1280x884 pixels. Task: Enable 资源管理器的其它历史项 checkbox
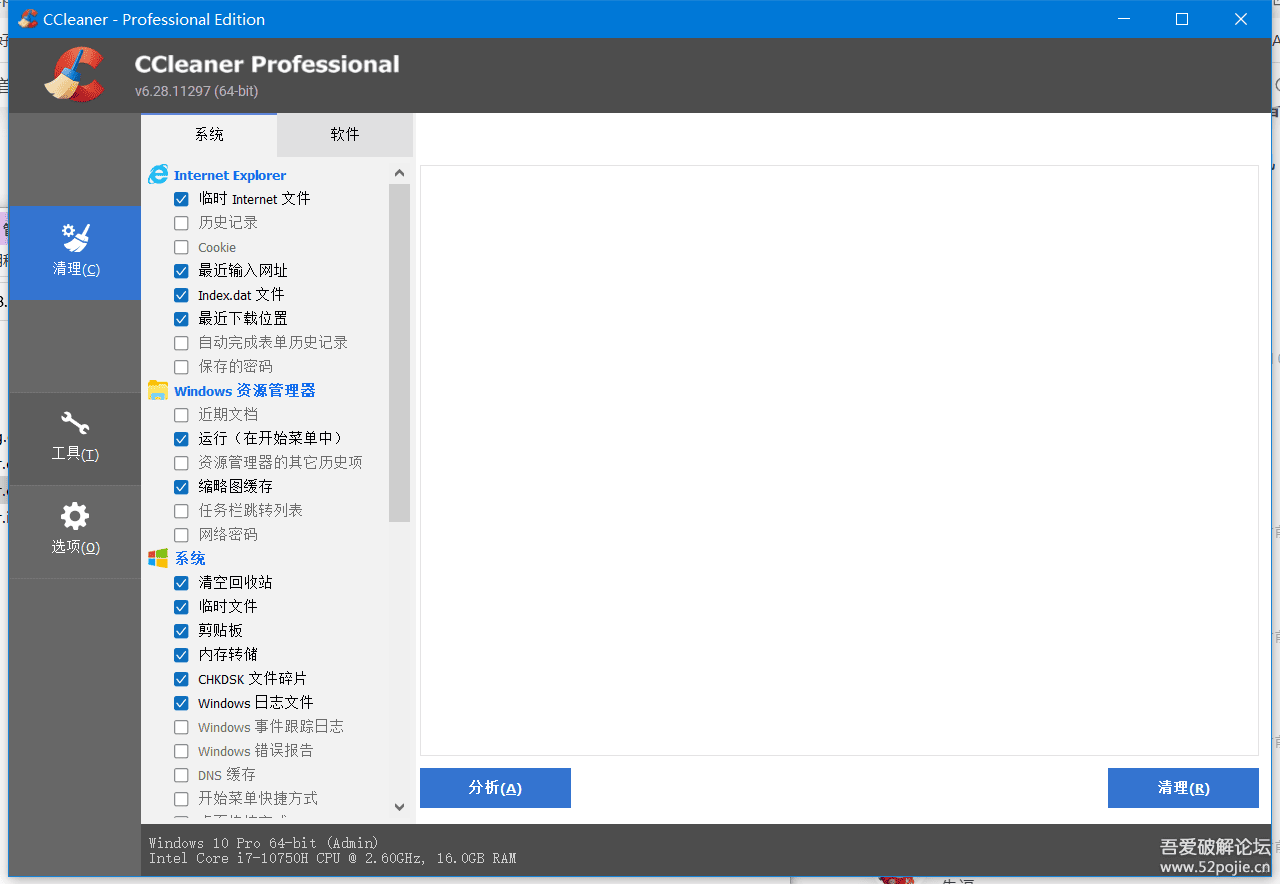click(x=181, y=463)
